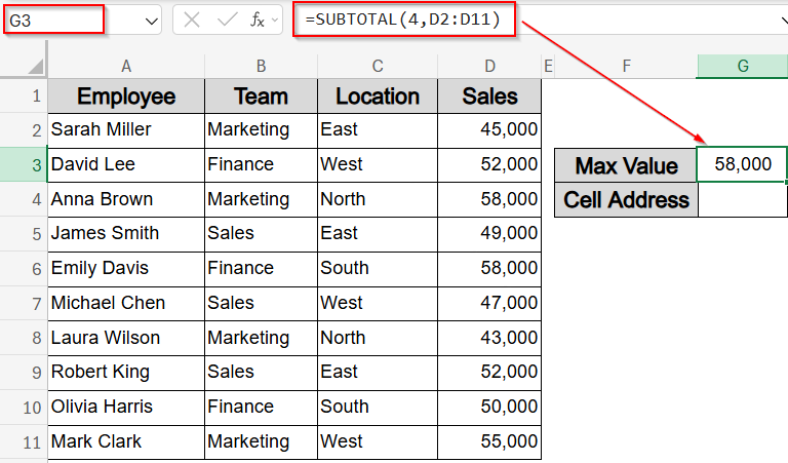788x463 pixels.
Task: Select cell containing Sarah Miller
Action: 126,129
